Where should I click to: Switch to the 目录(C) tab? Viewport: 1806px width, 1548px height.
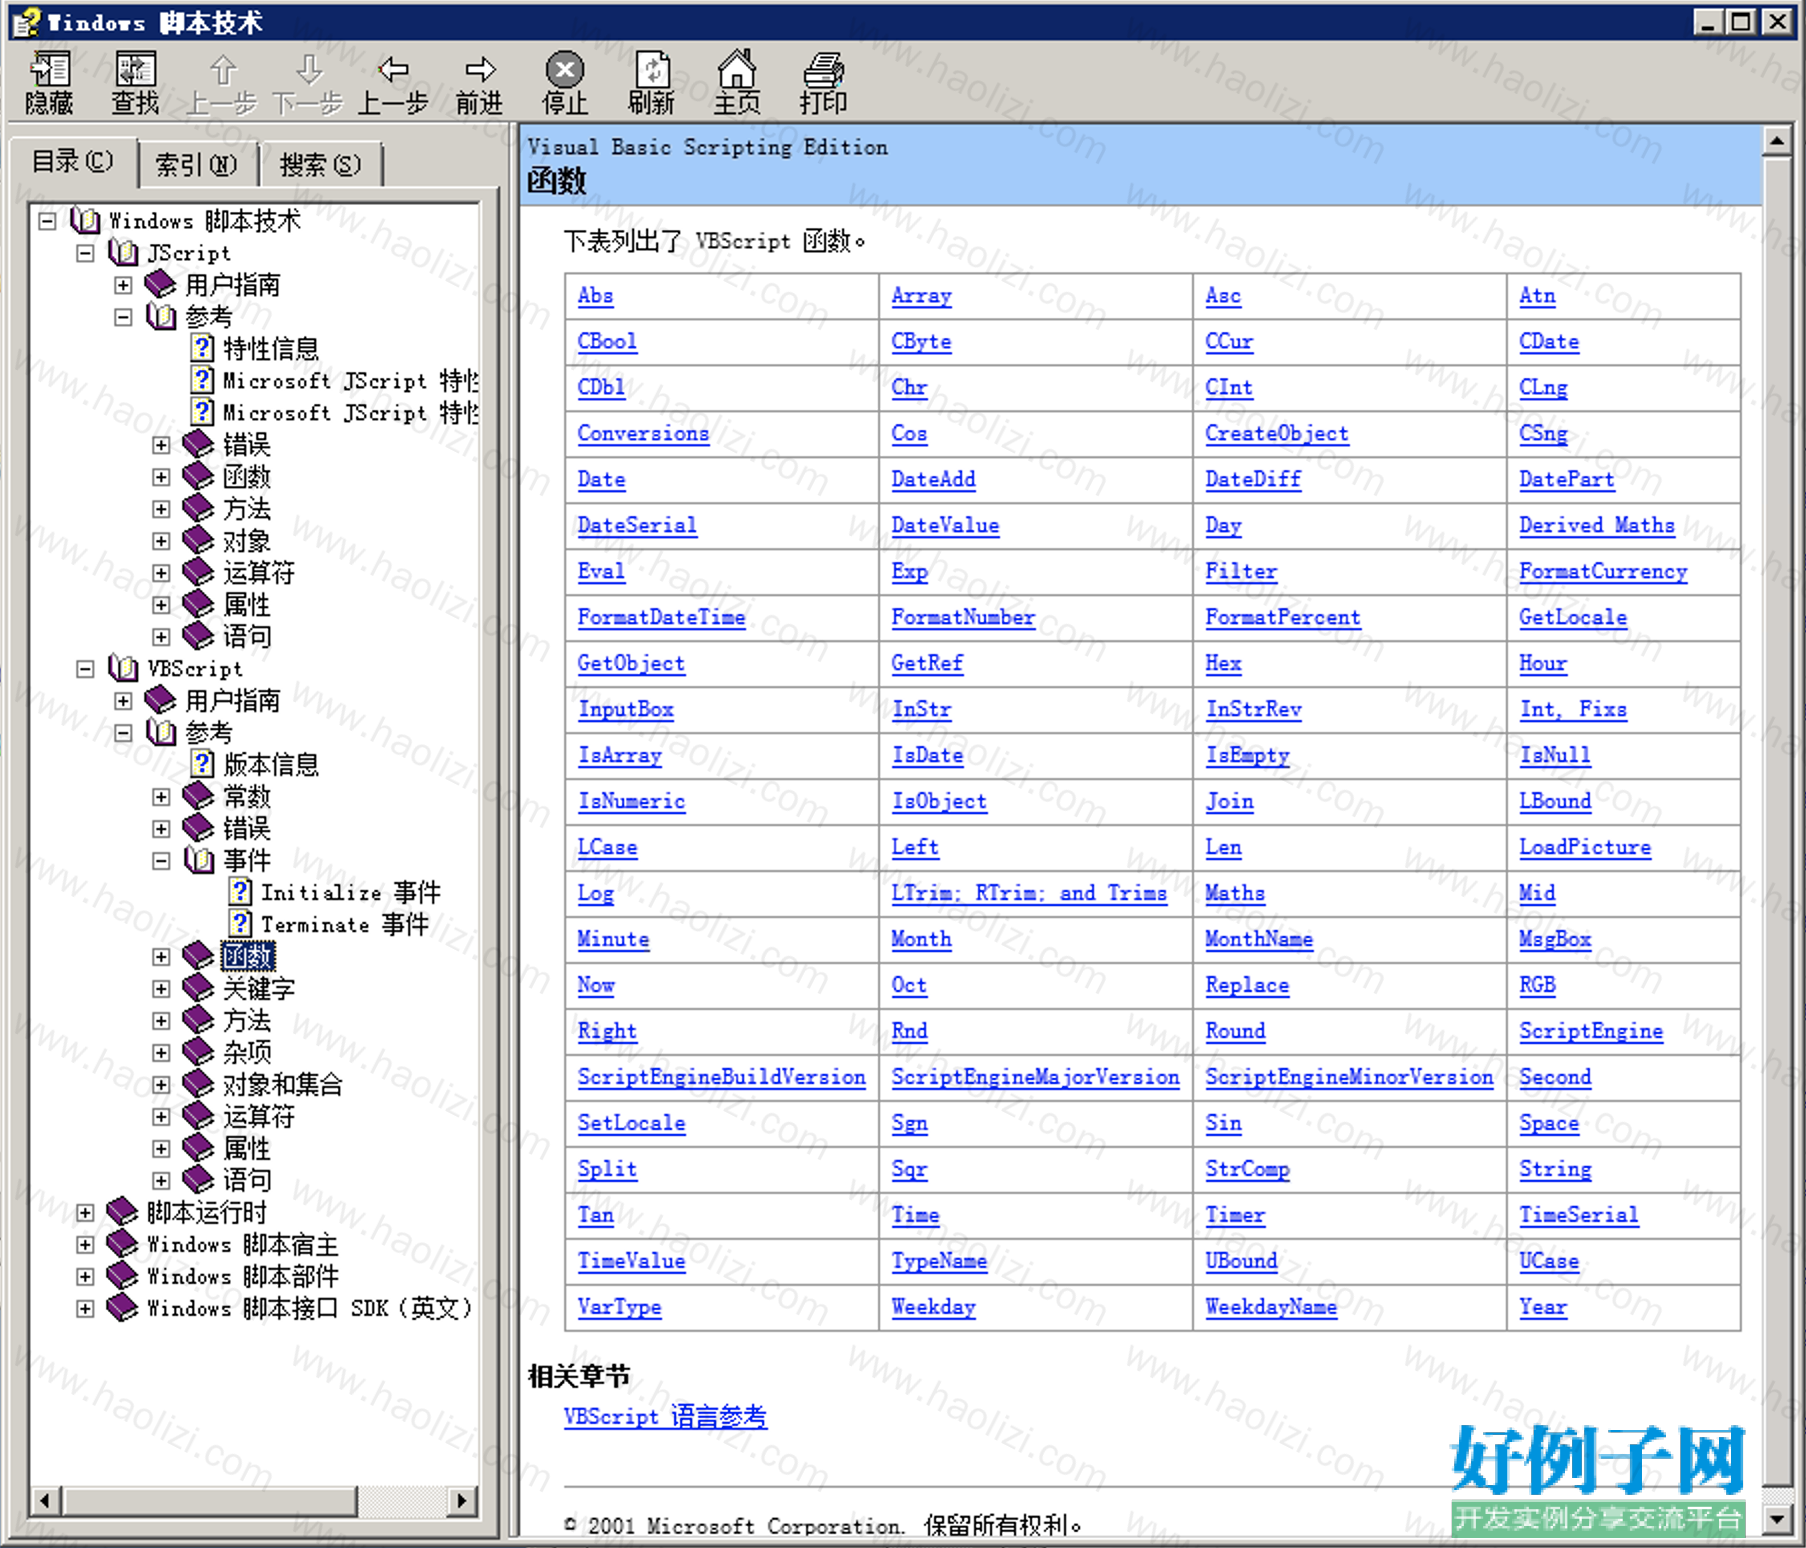(73, 161)
